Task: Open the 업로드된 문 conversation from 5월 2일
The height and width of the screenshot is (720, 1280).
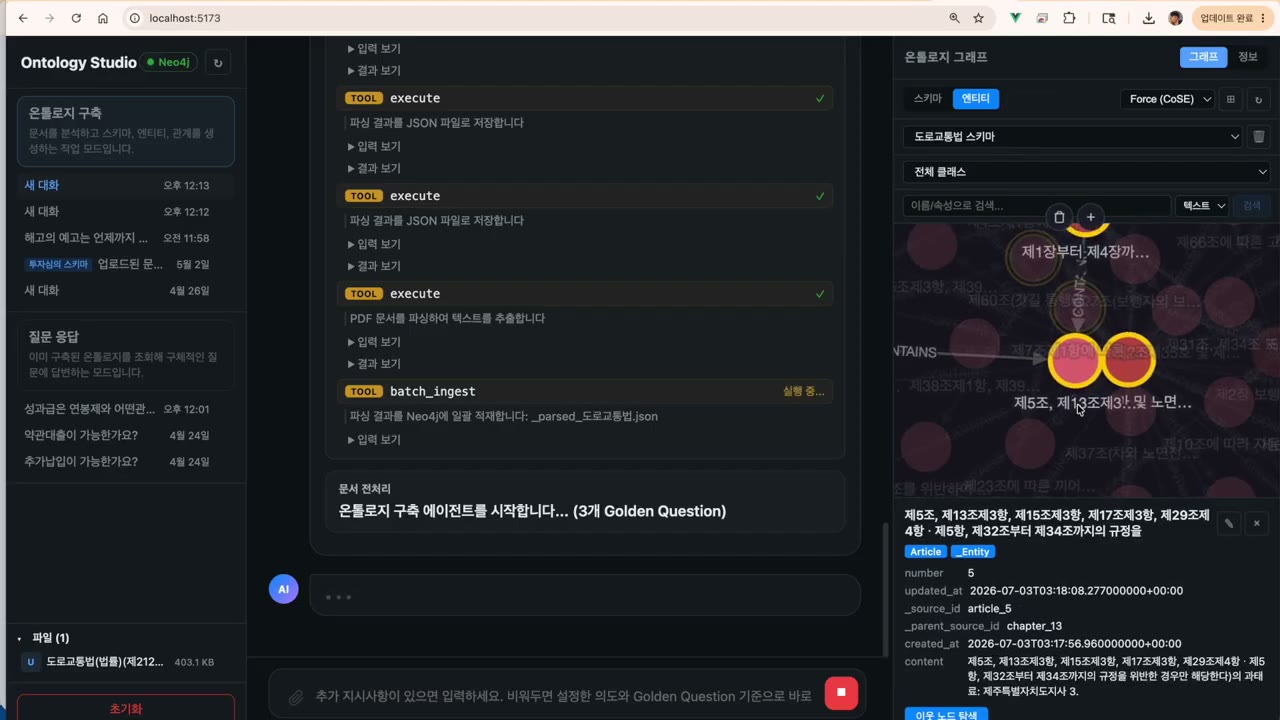Action: pos(126,264)
